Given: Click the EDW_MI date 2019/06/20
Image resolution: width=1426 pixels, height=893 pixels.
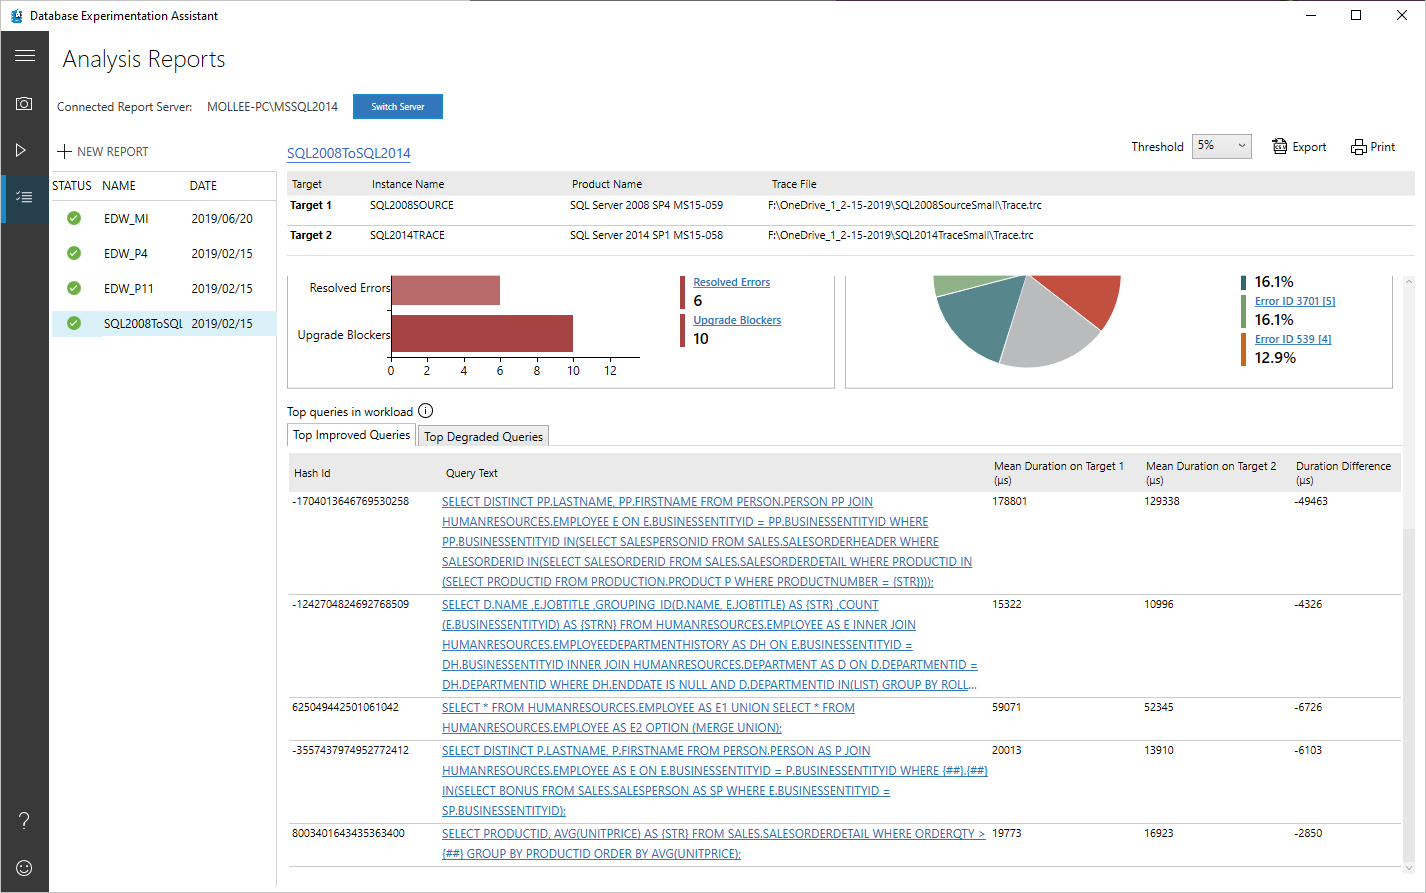Looking at the screenshot, I should tap(222, 218).
